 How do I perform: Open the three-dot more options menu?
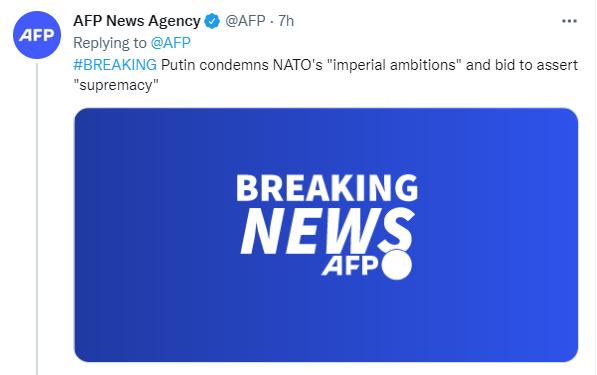coord(569,21)
